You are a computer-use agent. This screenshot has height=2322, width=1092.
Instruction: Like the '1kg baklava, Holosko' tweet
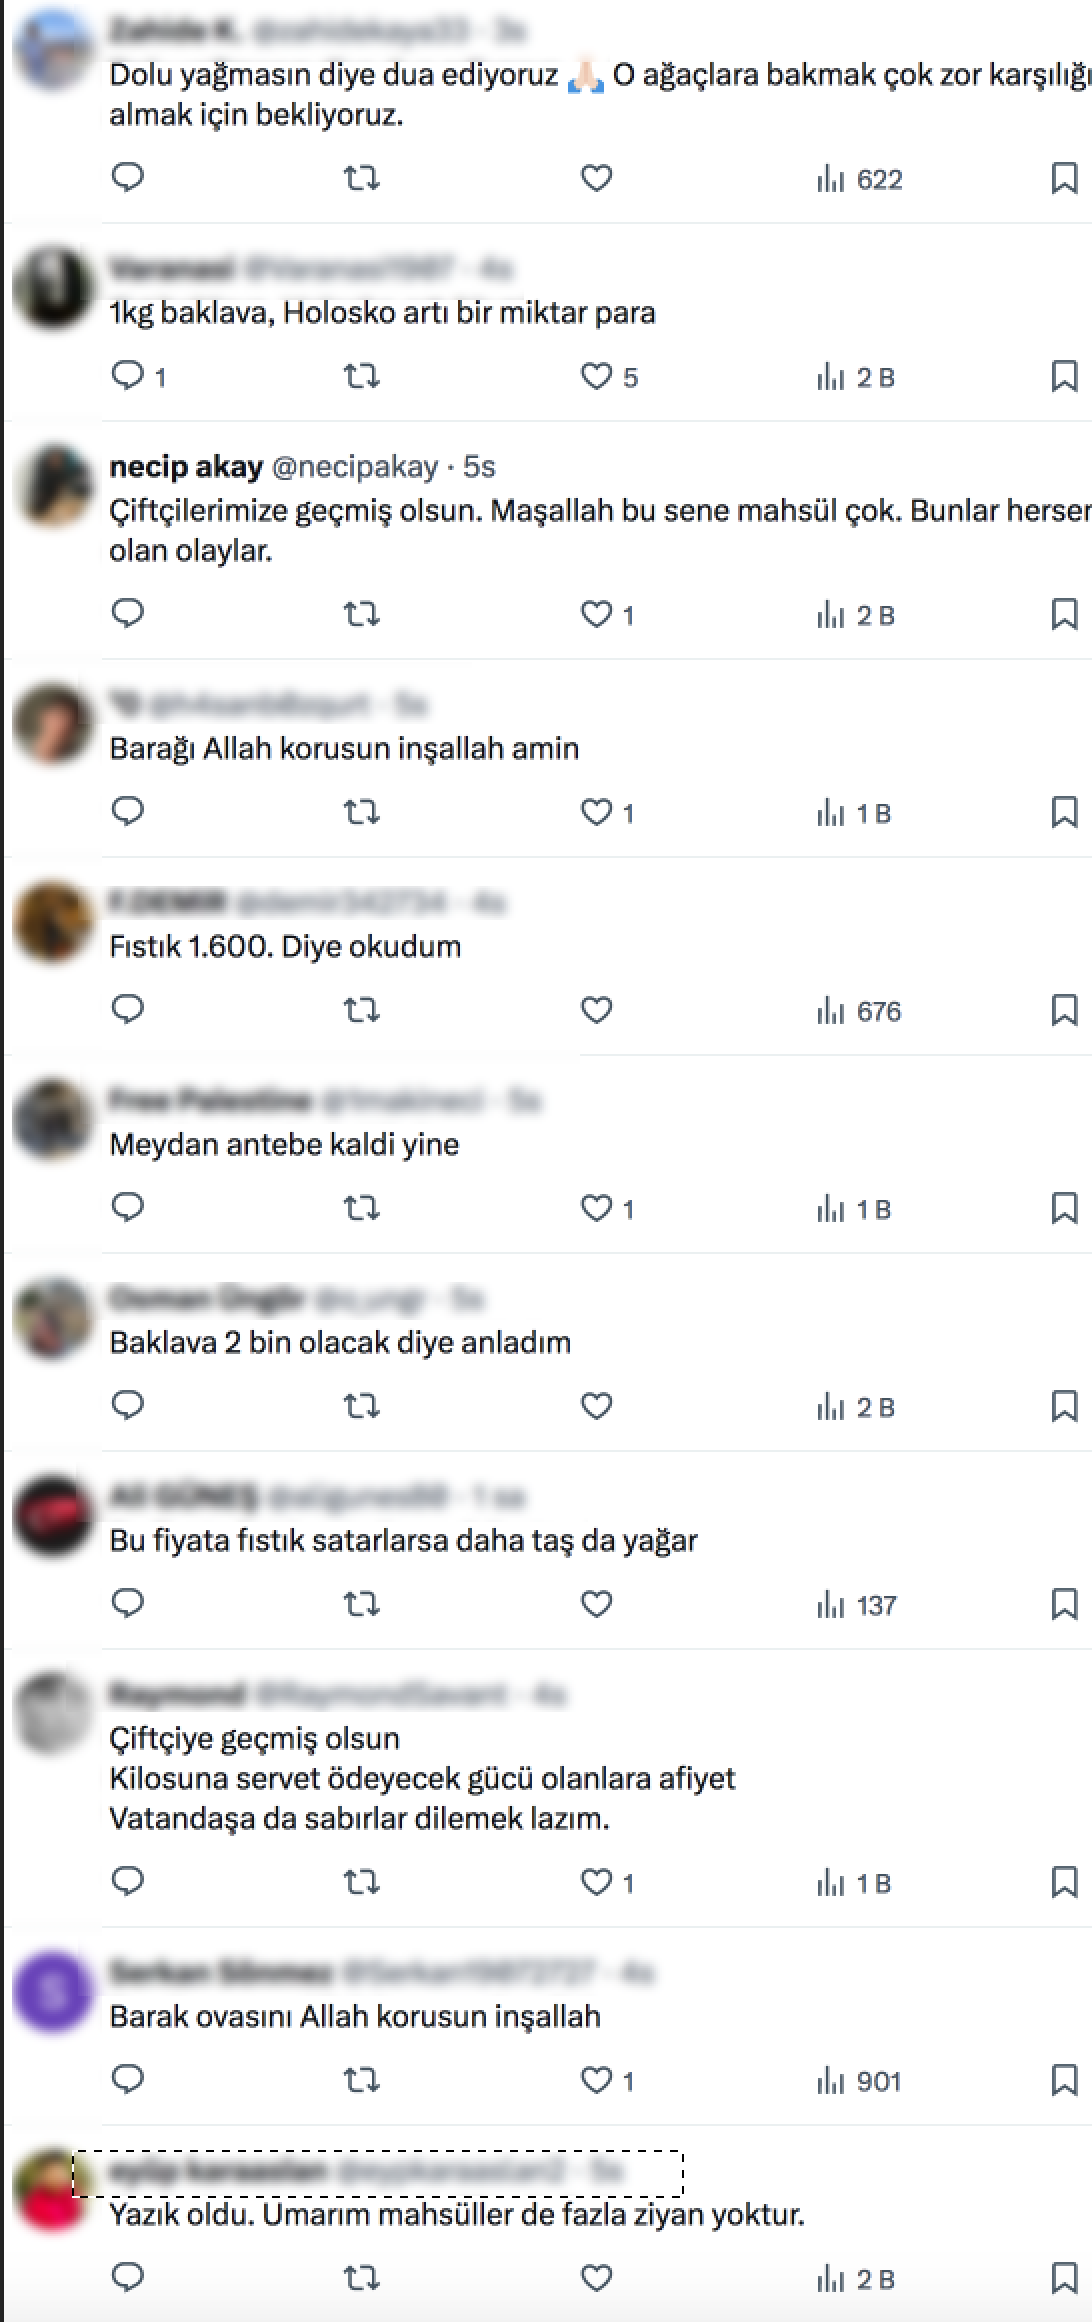(x=609, y=376)
